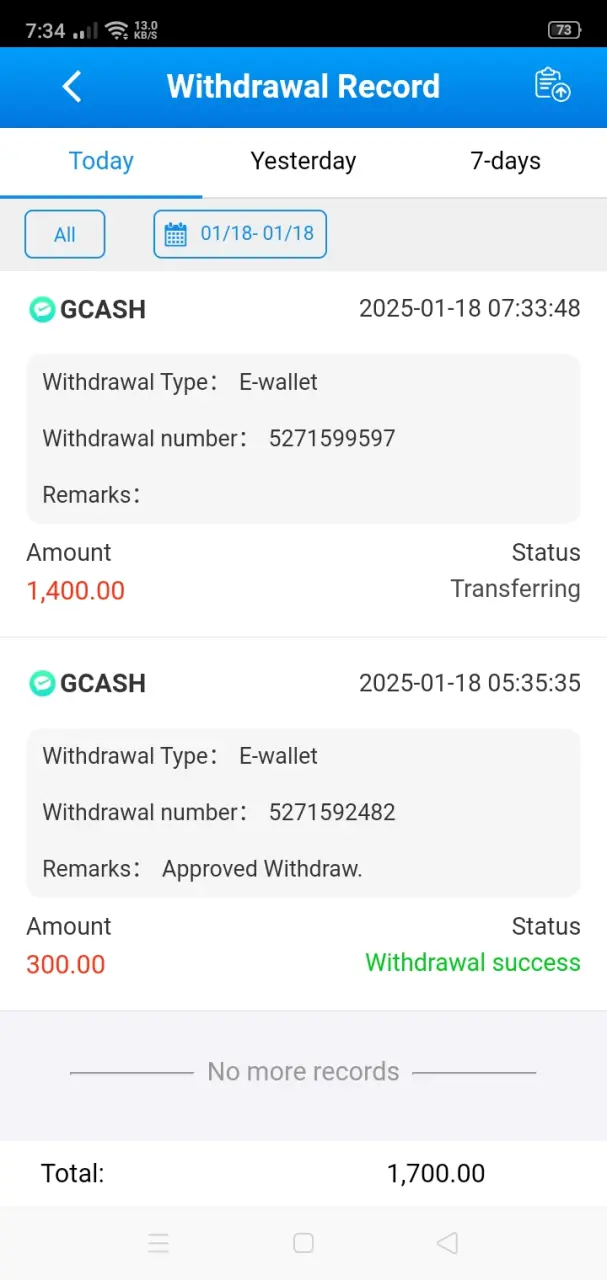
Task: Tap the Android back triangle icon
Action: point(447,1243)
